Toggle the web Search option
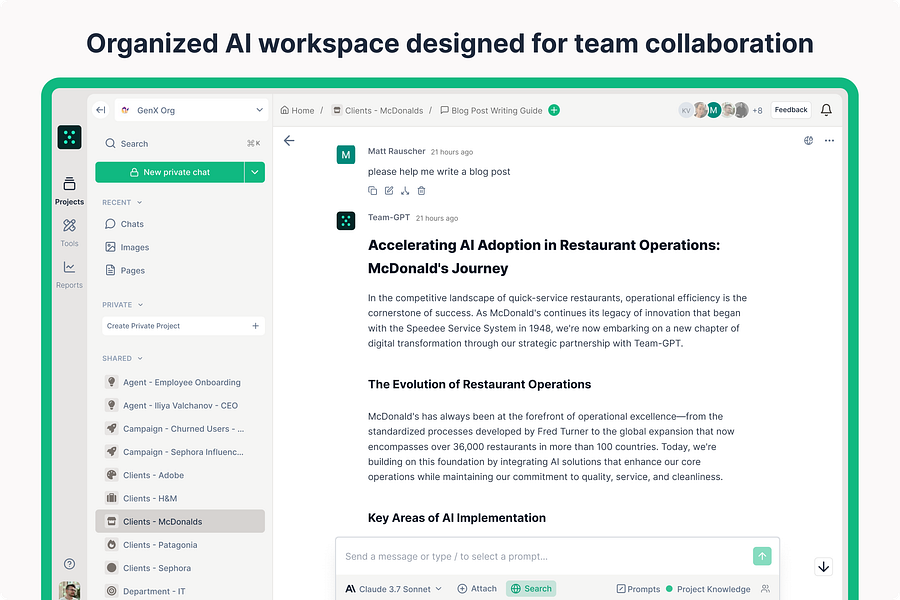 click(x=531, y=589)
